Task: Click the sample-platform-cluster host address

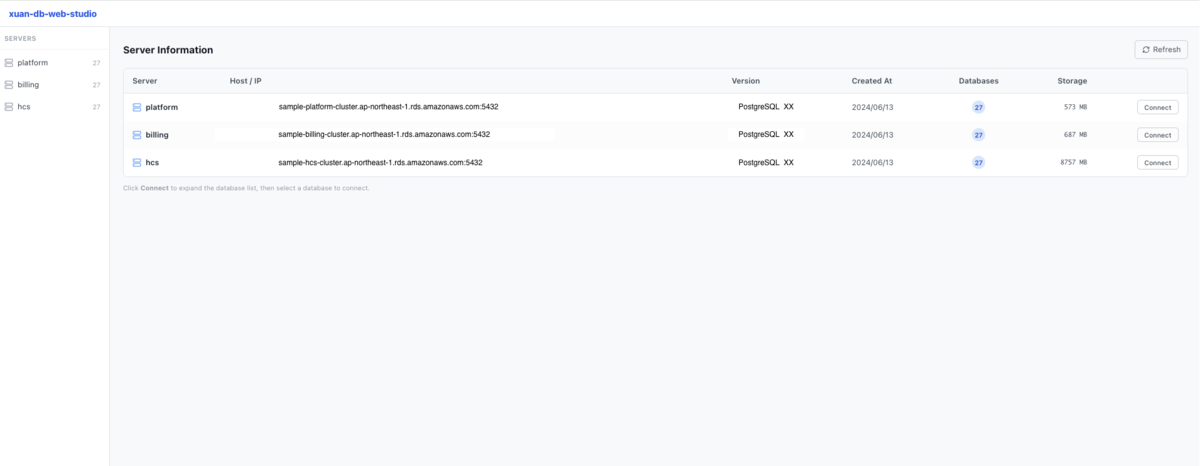Action: [388, 107]
